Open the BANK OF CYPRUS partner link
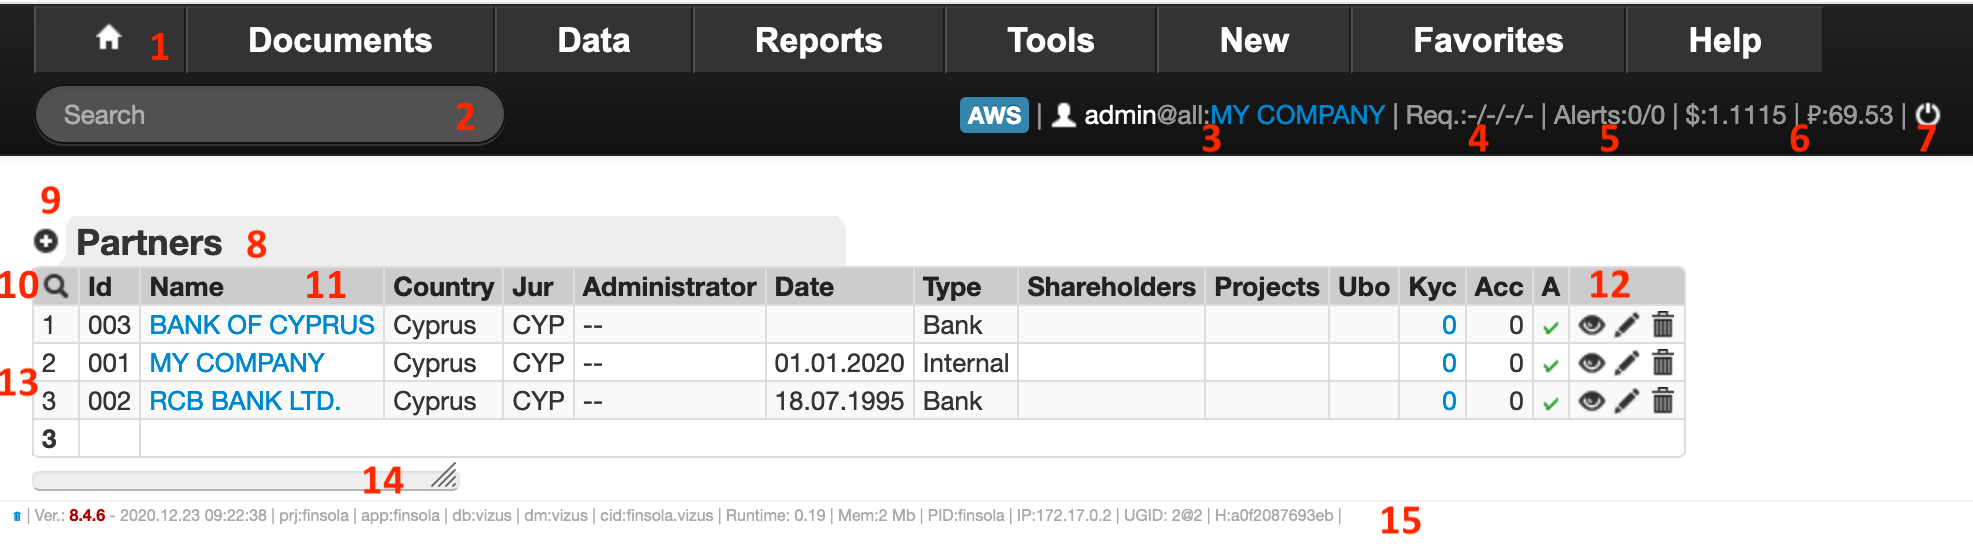1973x555 pixels. coord(262,325)
